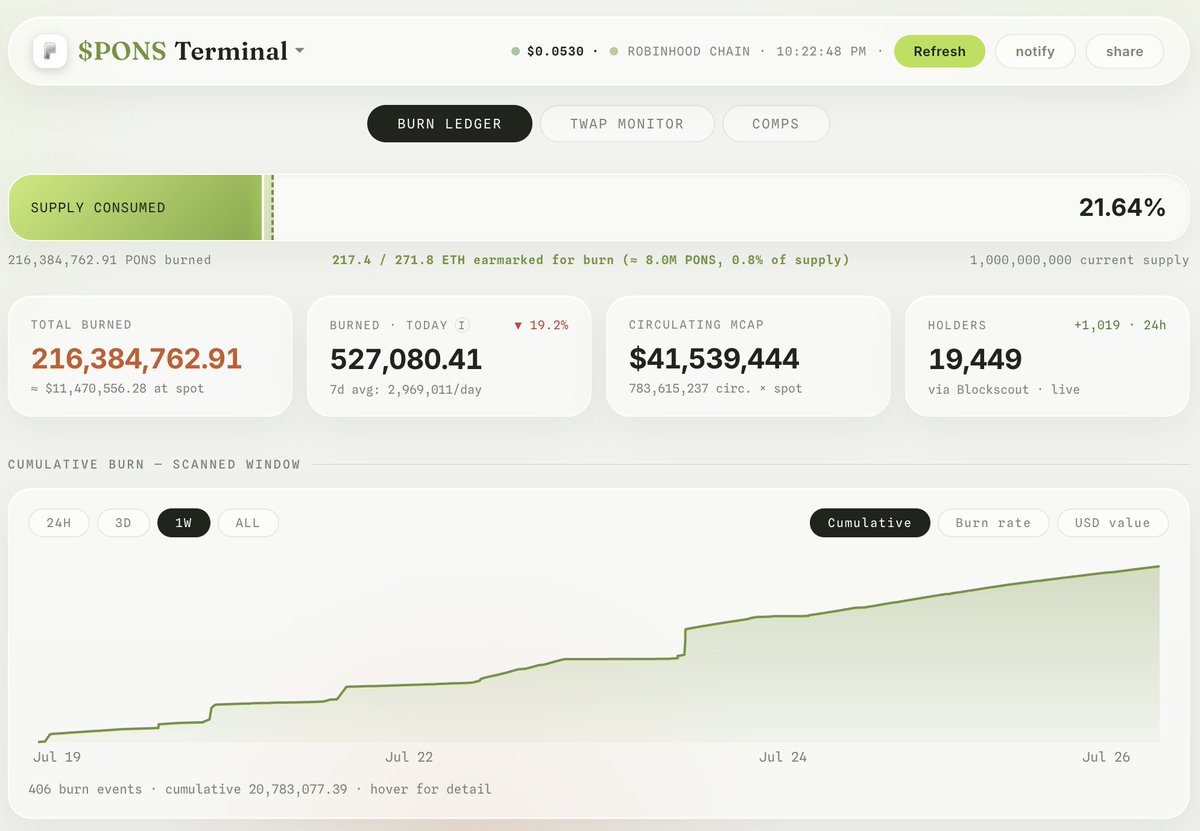
Task: Select the ALL time range
Action: tap(247, 523)
